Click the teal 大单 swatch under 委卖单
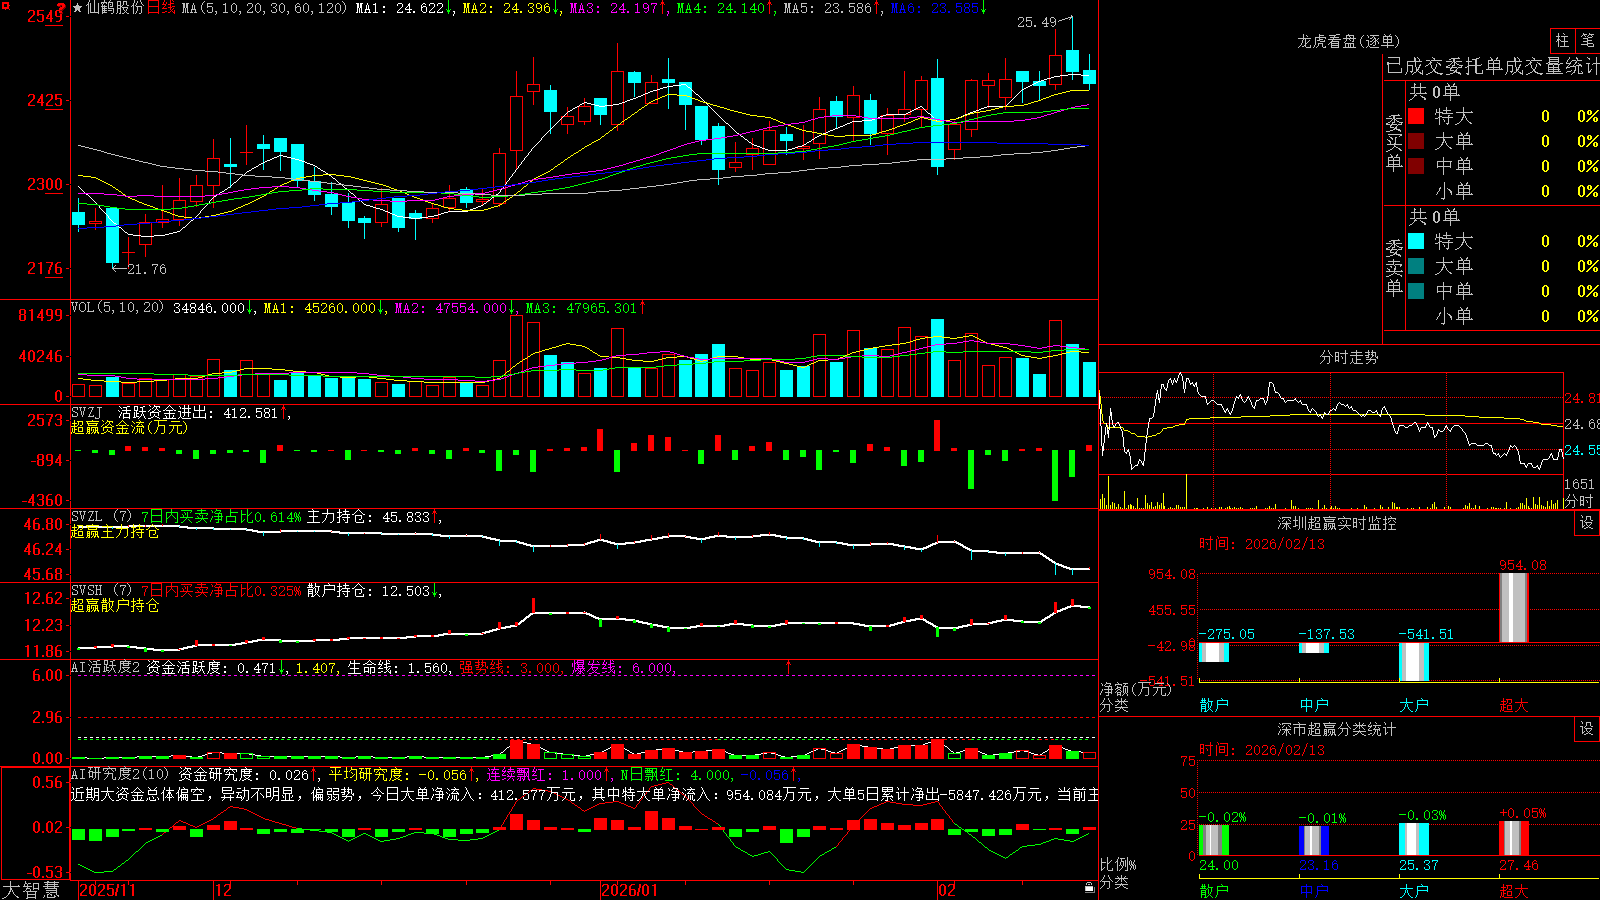Screen dimensions: 1600x900 point(1416,266)
